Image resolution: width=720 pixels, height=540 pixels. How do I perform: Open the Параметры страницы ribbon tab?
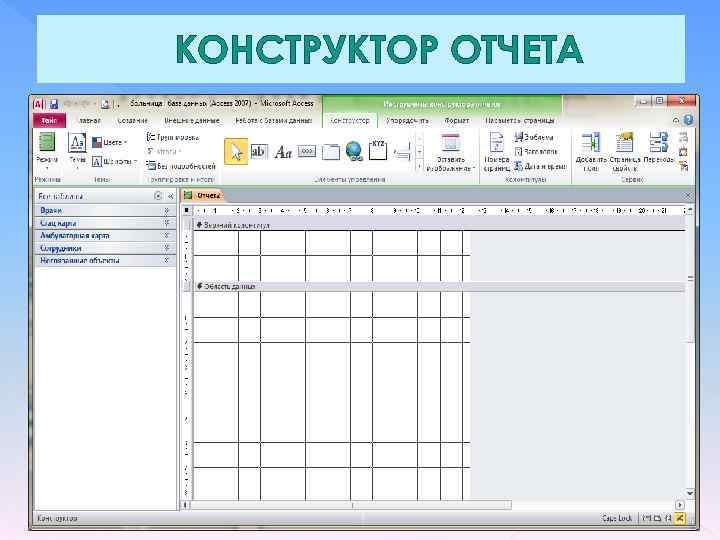point(520,121)
